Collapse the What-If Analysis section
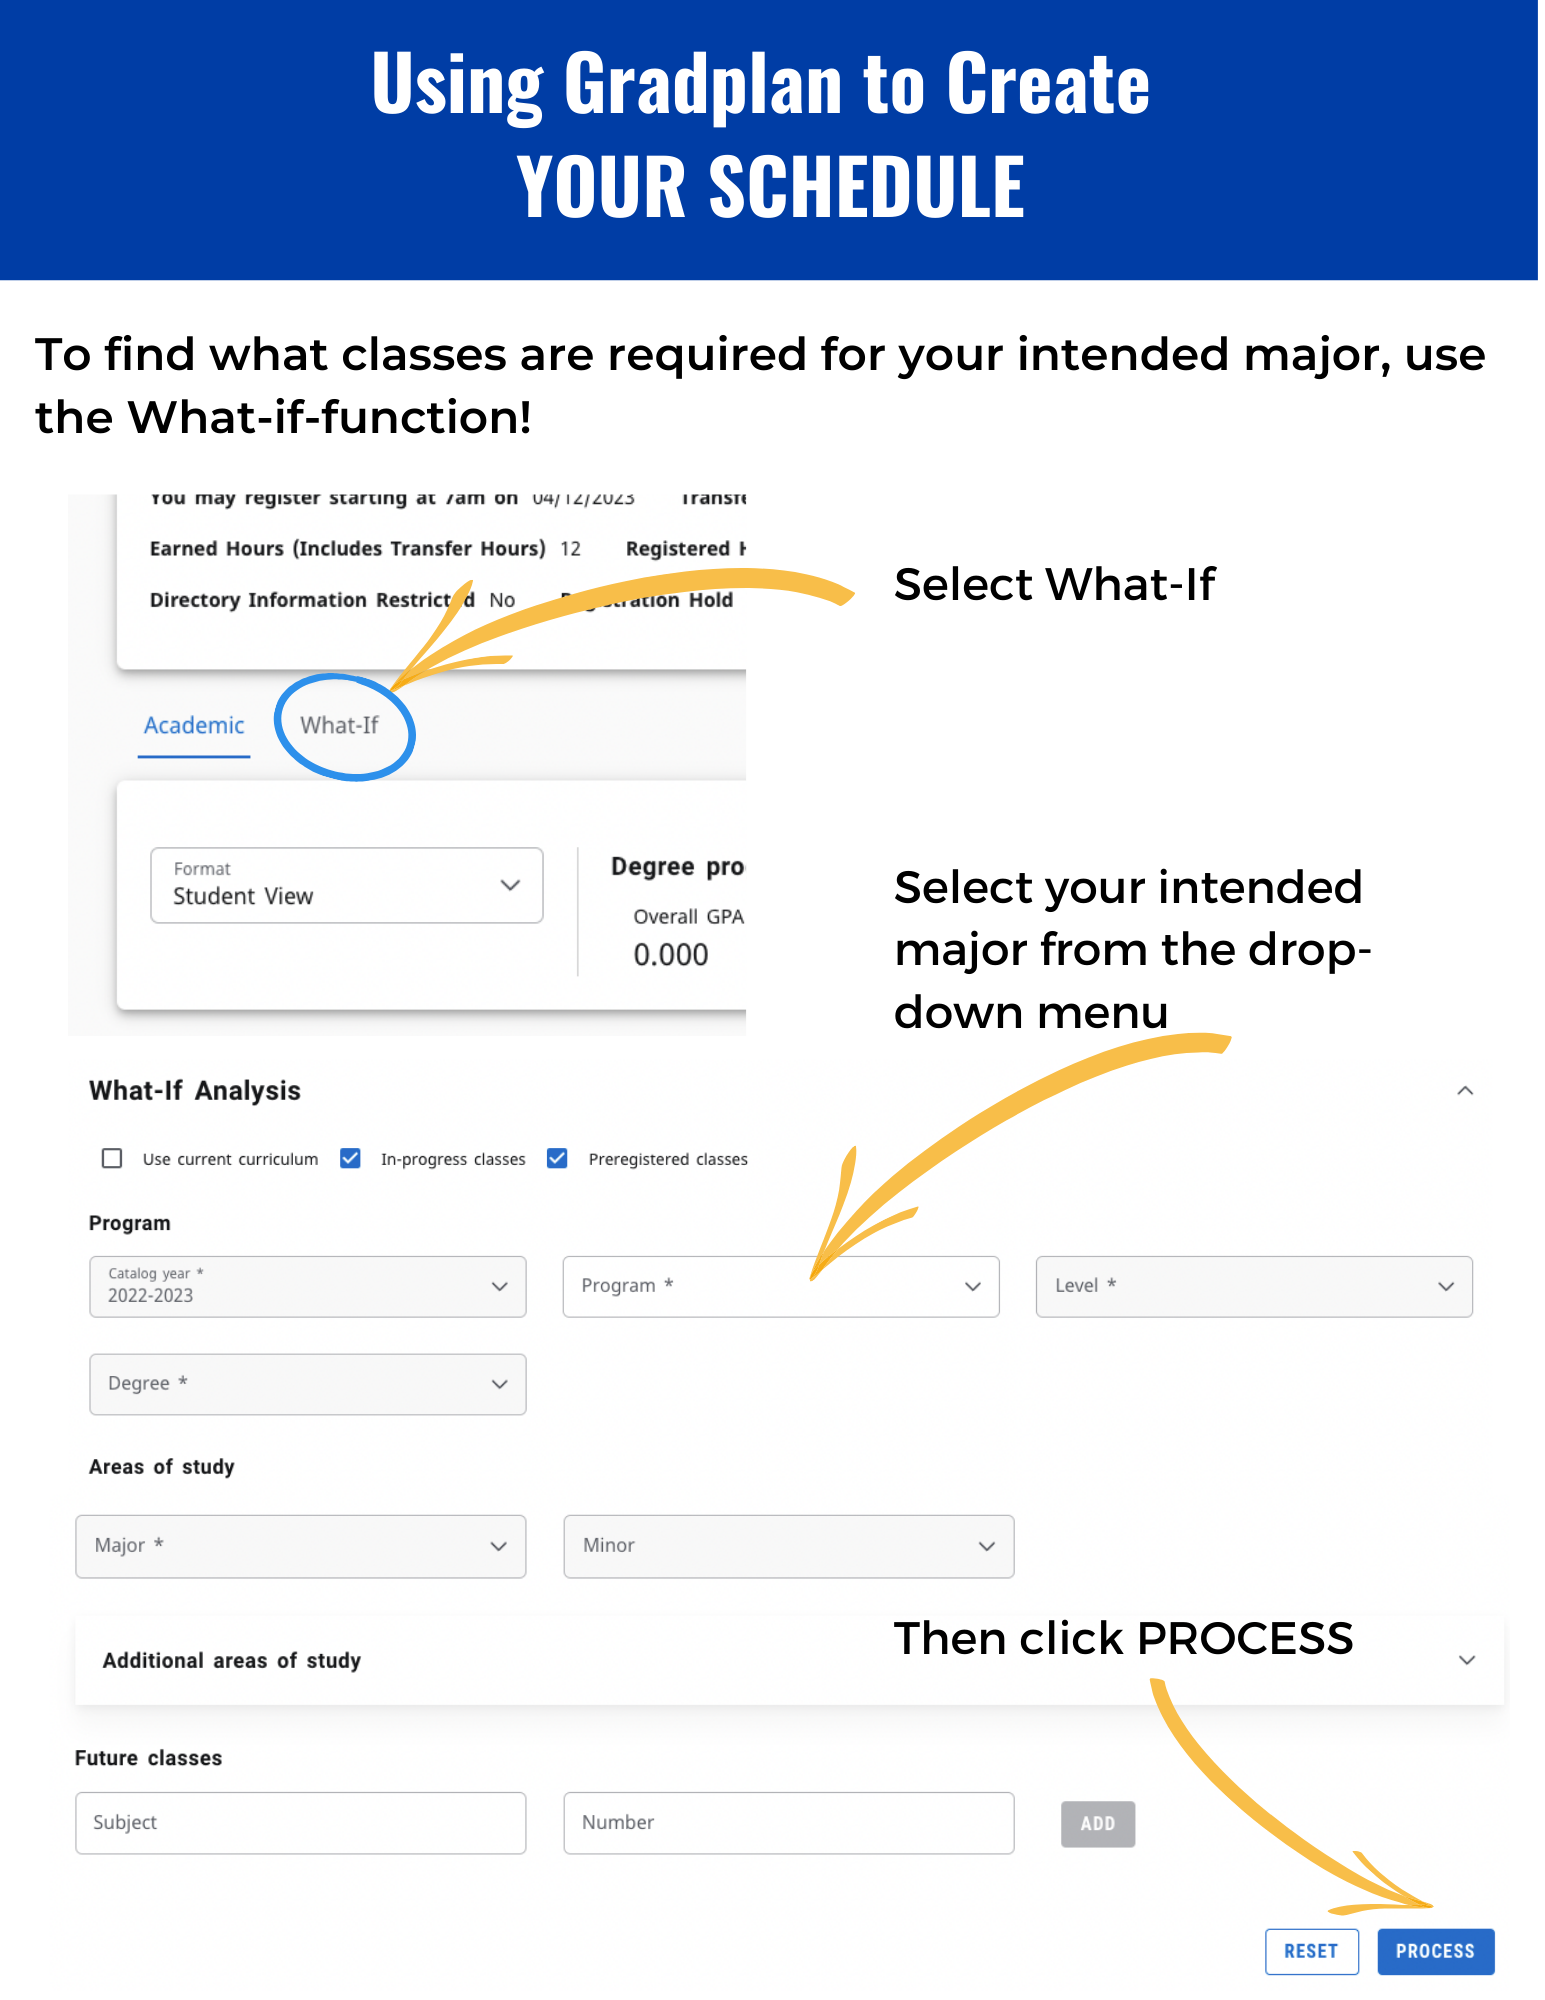 point(1465,1090)
